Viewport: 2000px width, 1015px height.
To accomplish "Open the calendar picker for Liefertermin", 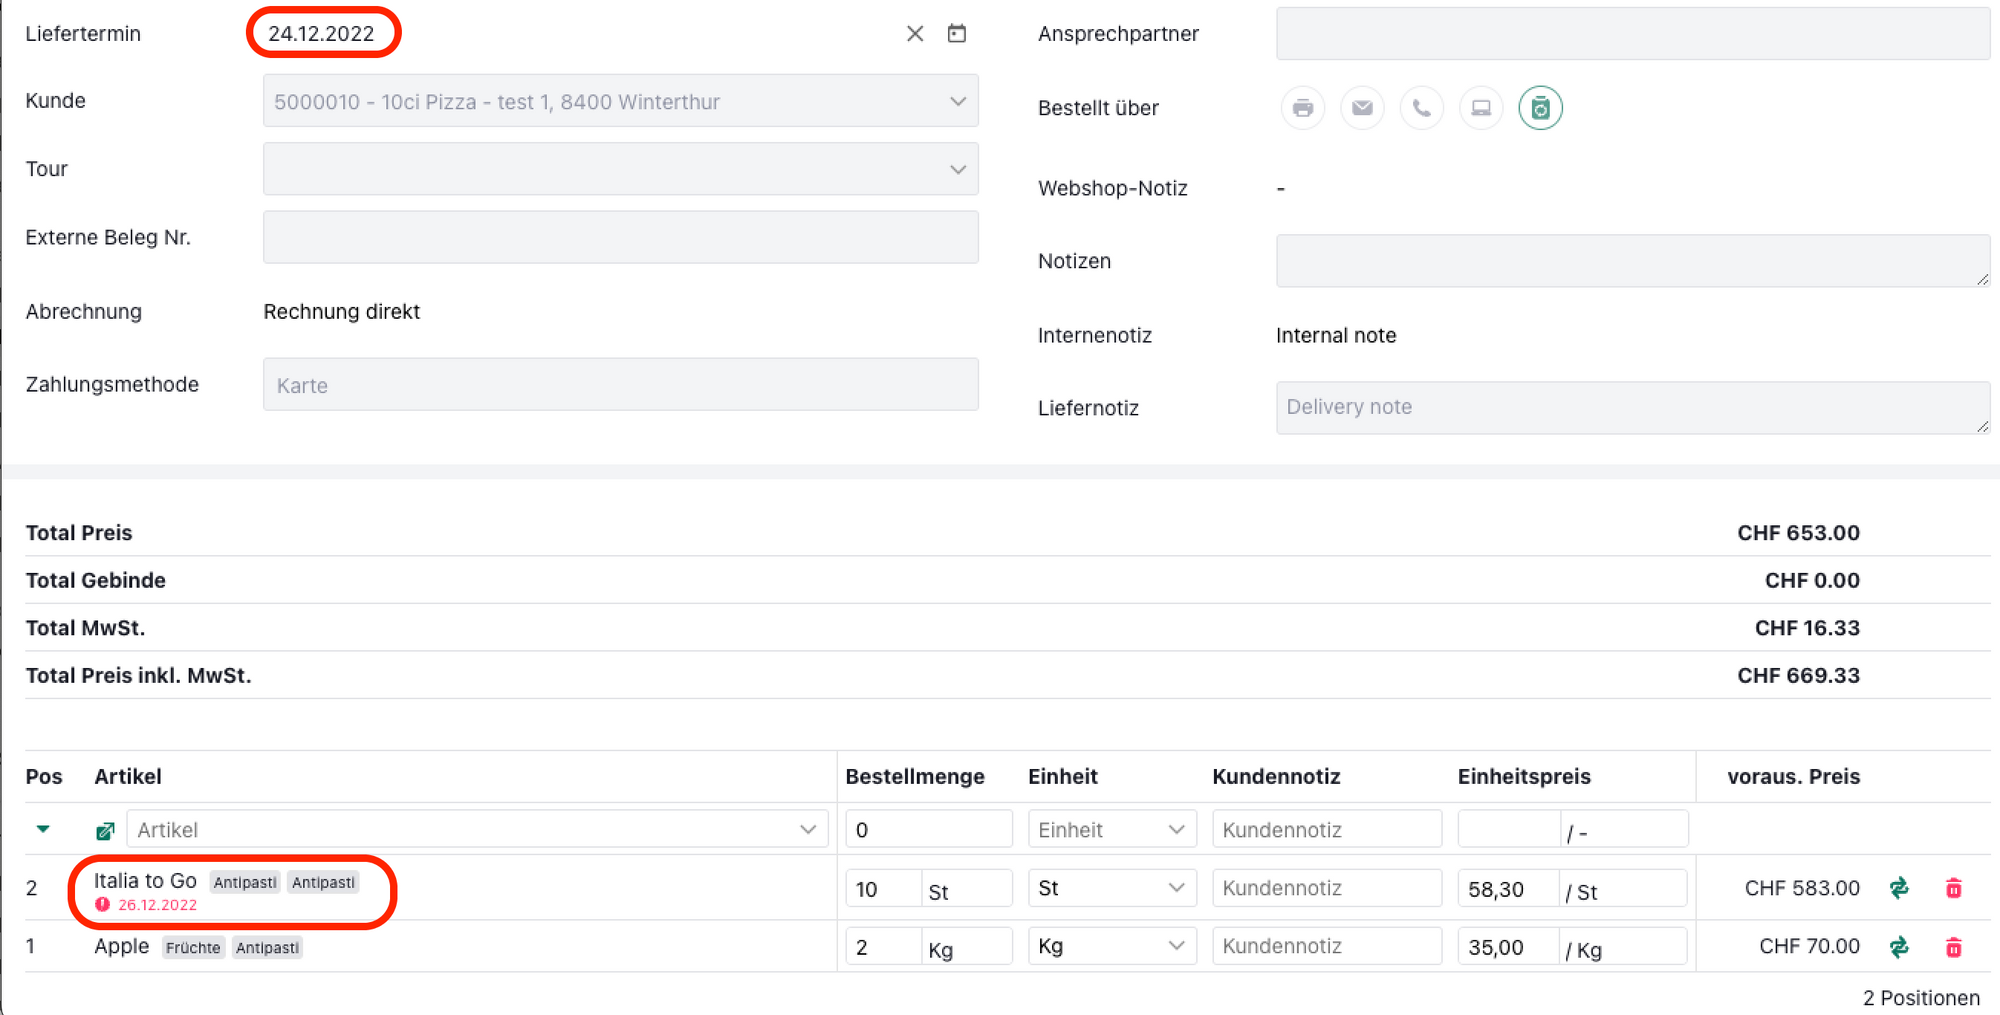I will pos(957,34).
